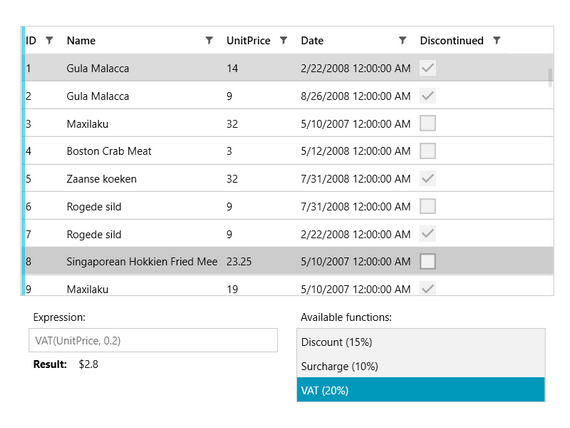Click the unit price 3 cell

229,151
